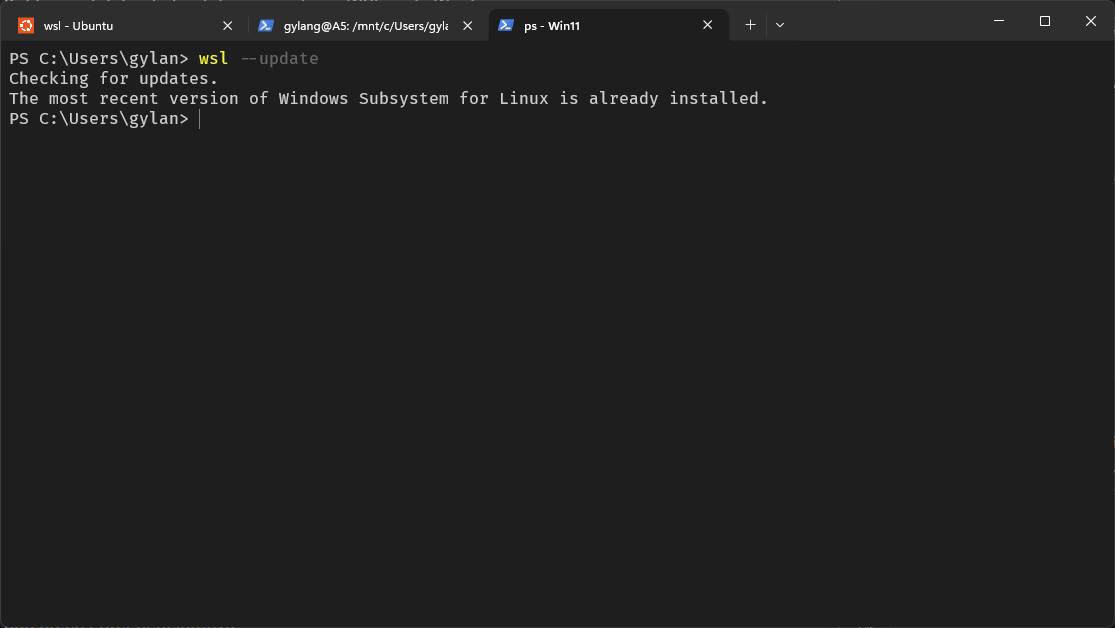This screenshot has width=1115, height=628.
Task: Click the "Checking for updates." output line
Action: (x=113, y=78)
